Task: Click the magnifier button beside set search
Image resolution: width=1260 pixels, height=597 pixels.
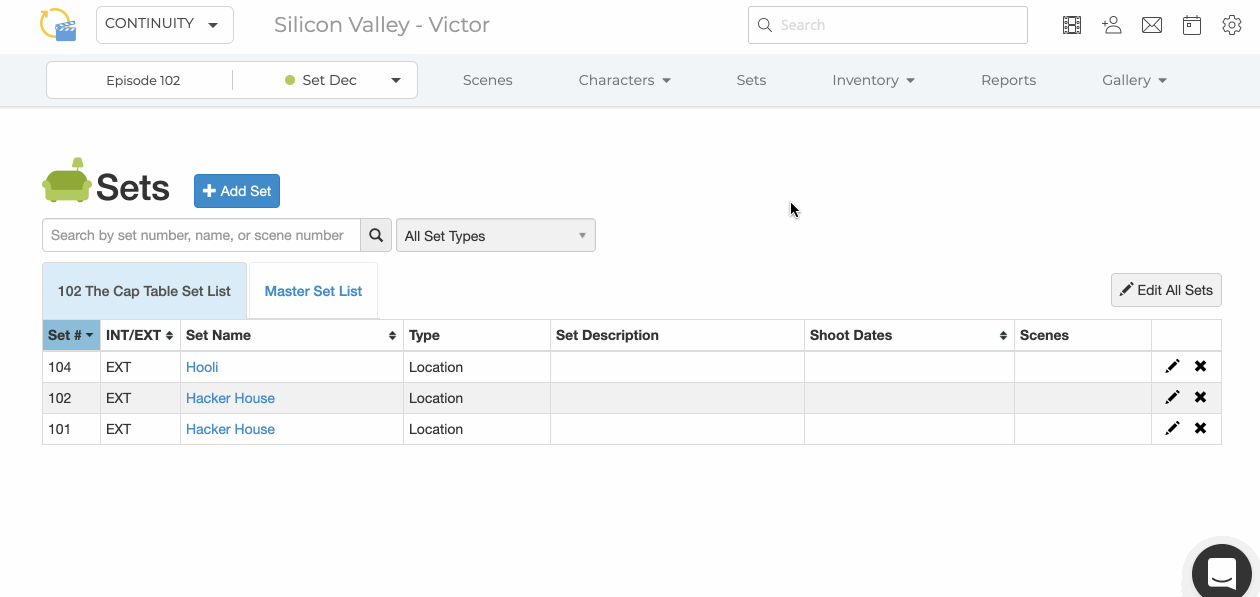Action: click(376, 235)
